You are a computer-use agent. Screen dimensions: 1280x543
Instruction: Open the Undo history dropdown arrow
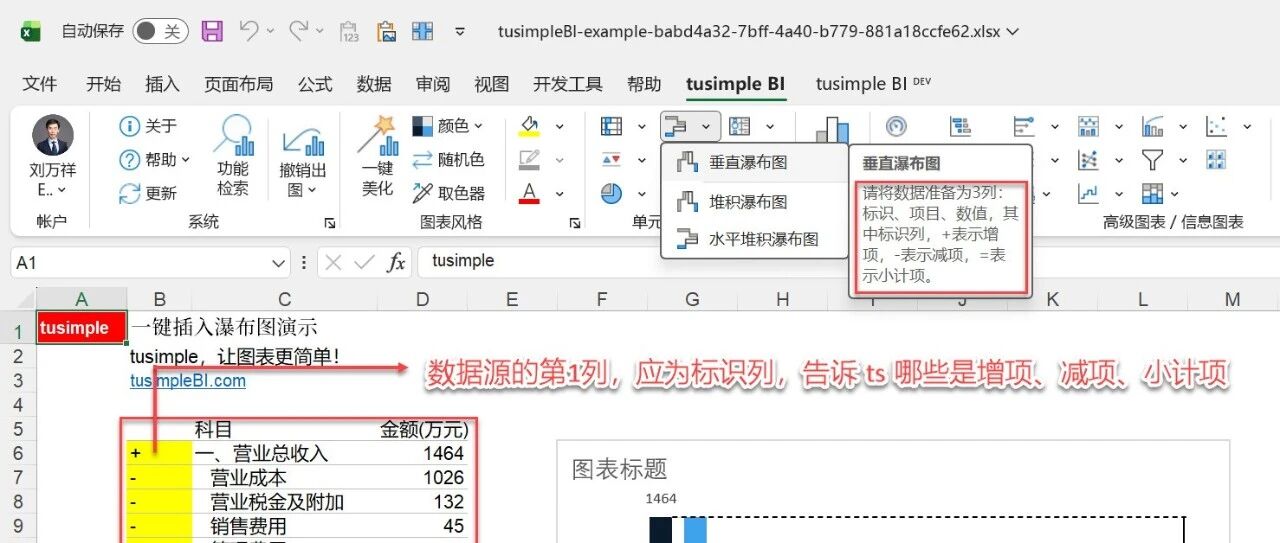coord(272,32)
